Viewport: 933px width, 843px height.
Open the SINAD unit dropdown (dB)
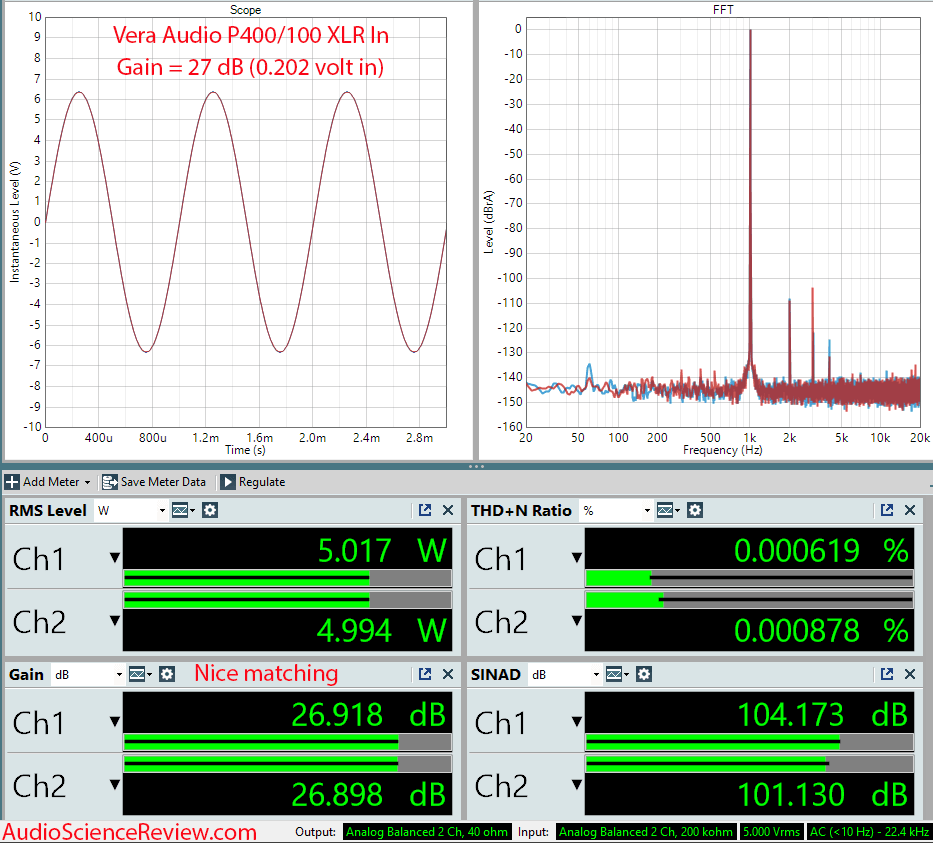[562, 674]
